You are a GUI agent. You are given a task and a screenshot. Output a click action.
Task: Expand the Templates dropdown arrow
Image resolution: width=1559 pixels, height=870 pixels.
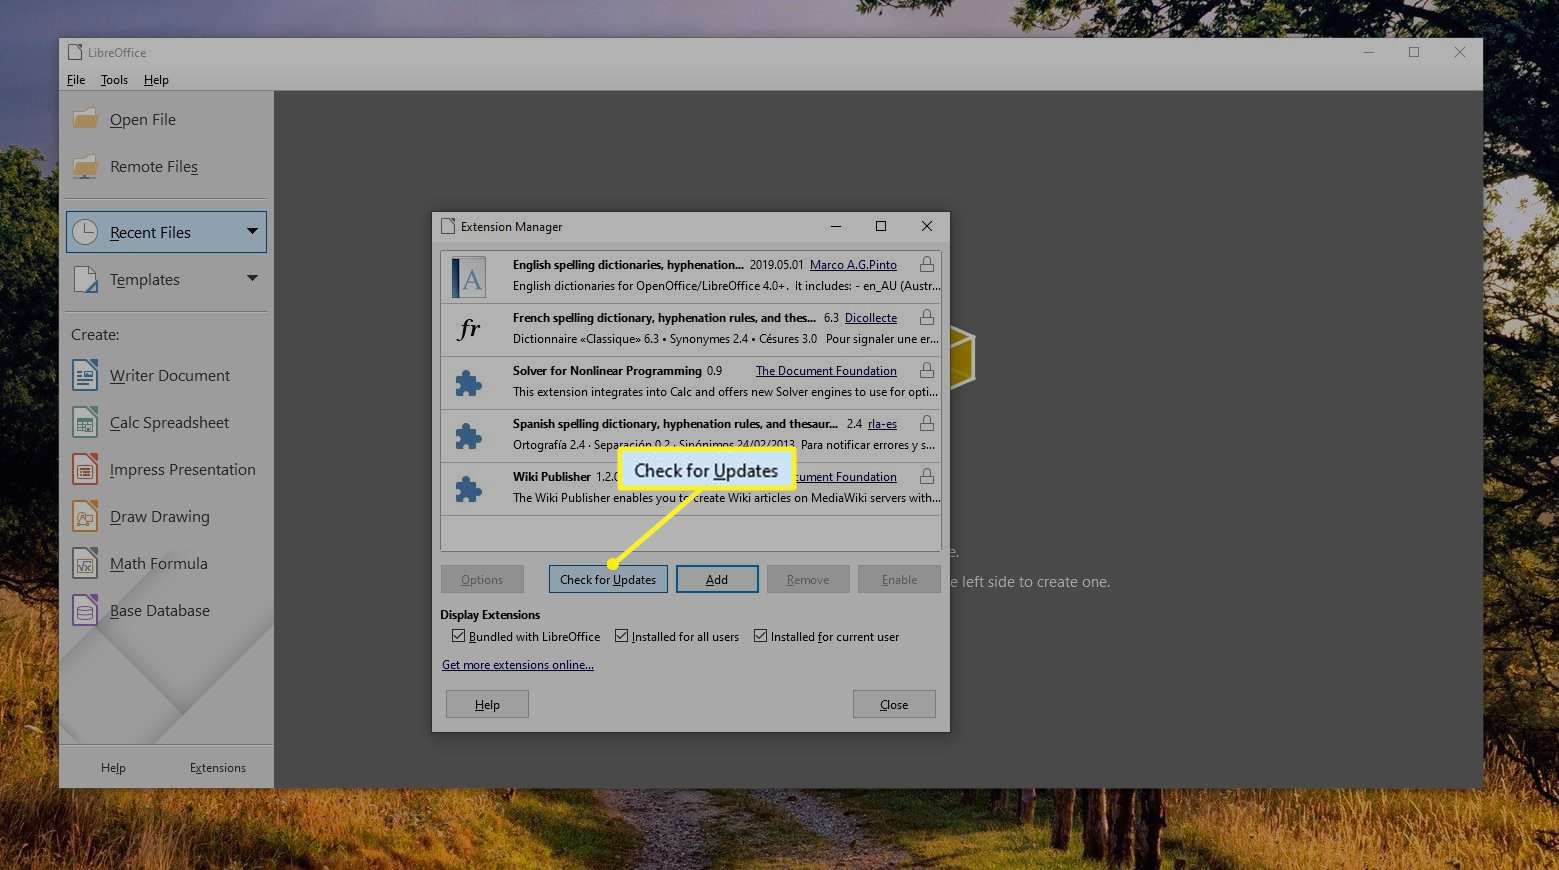252,279
